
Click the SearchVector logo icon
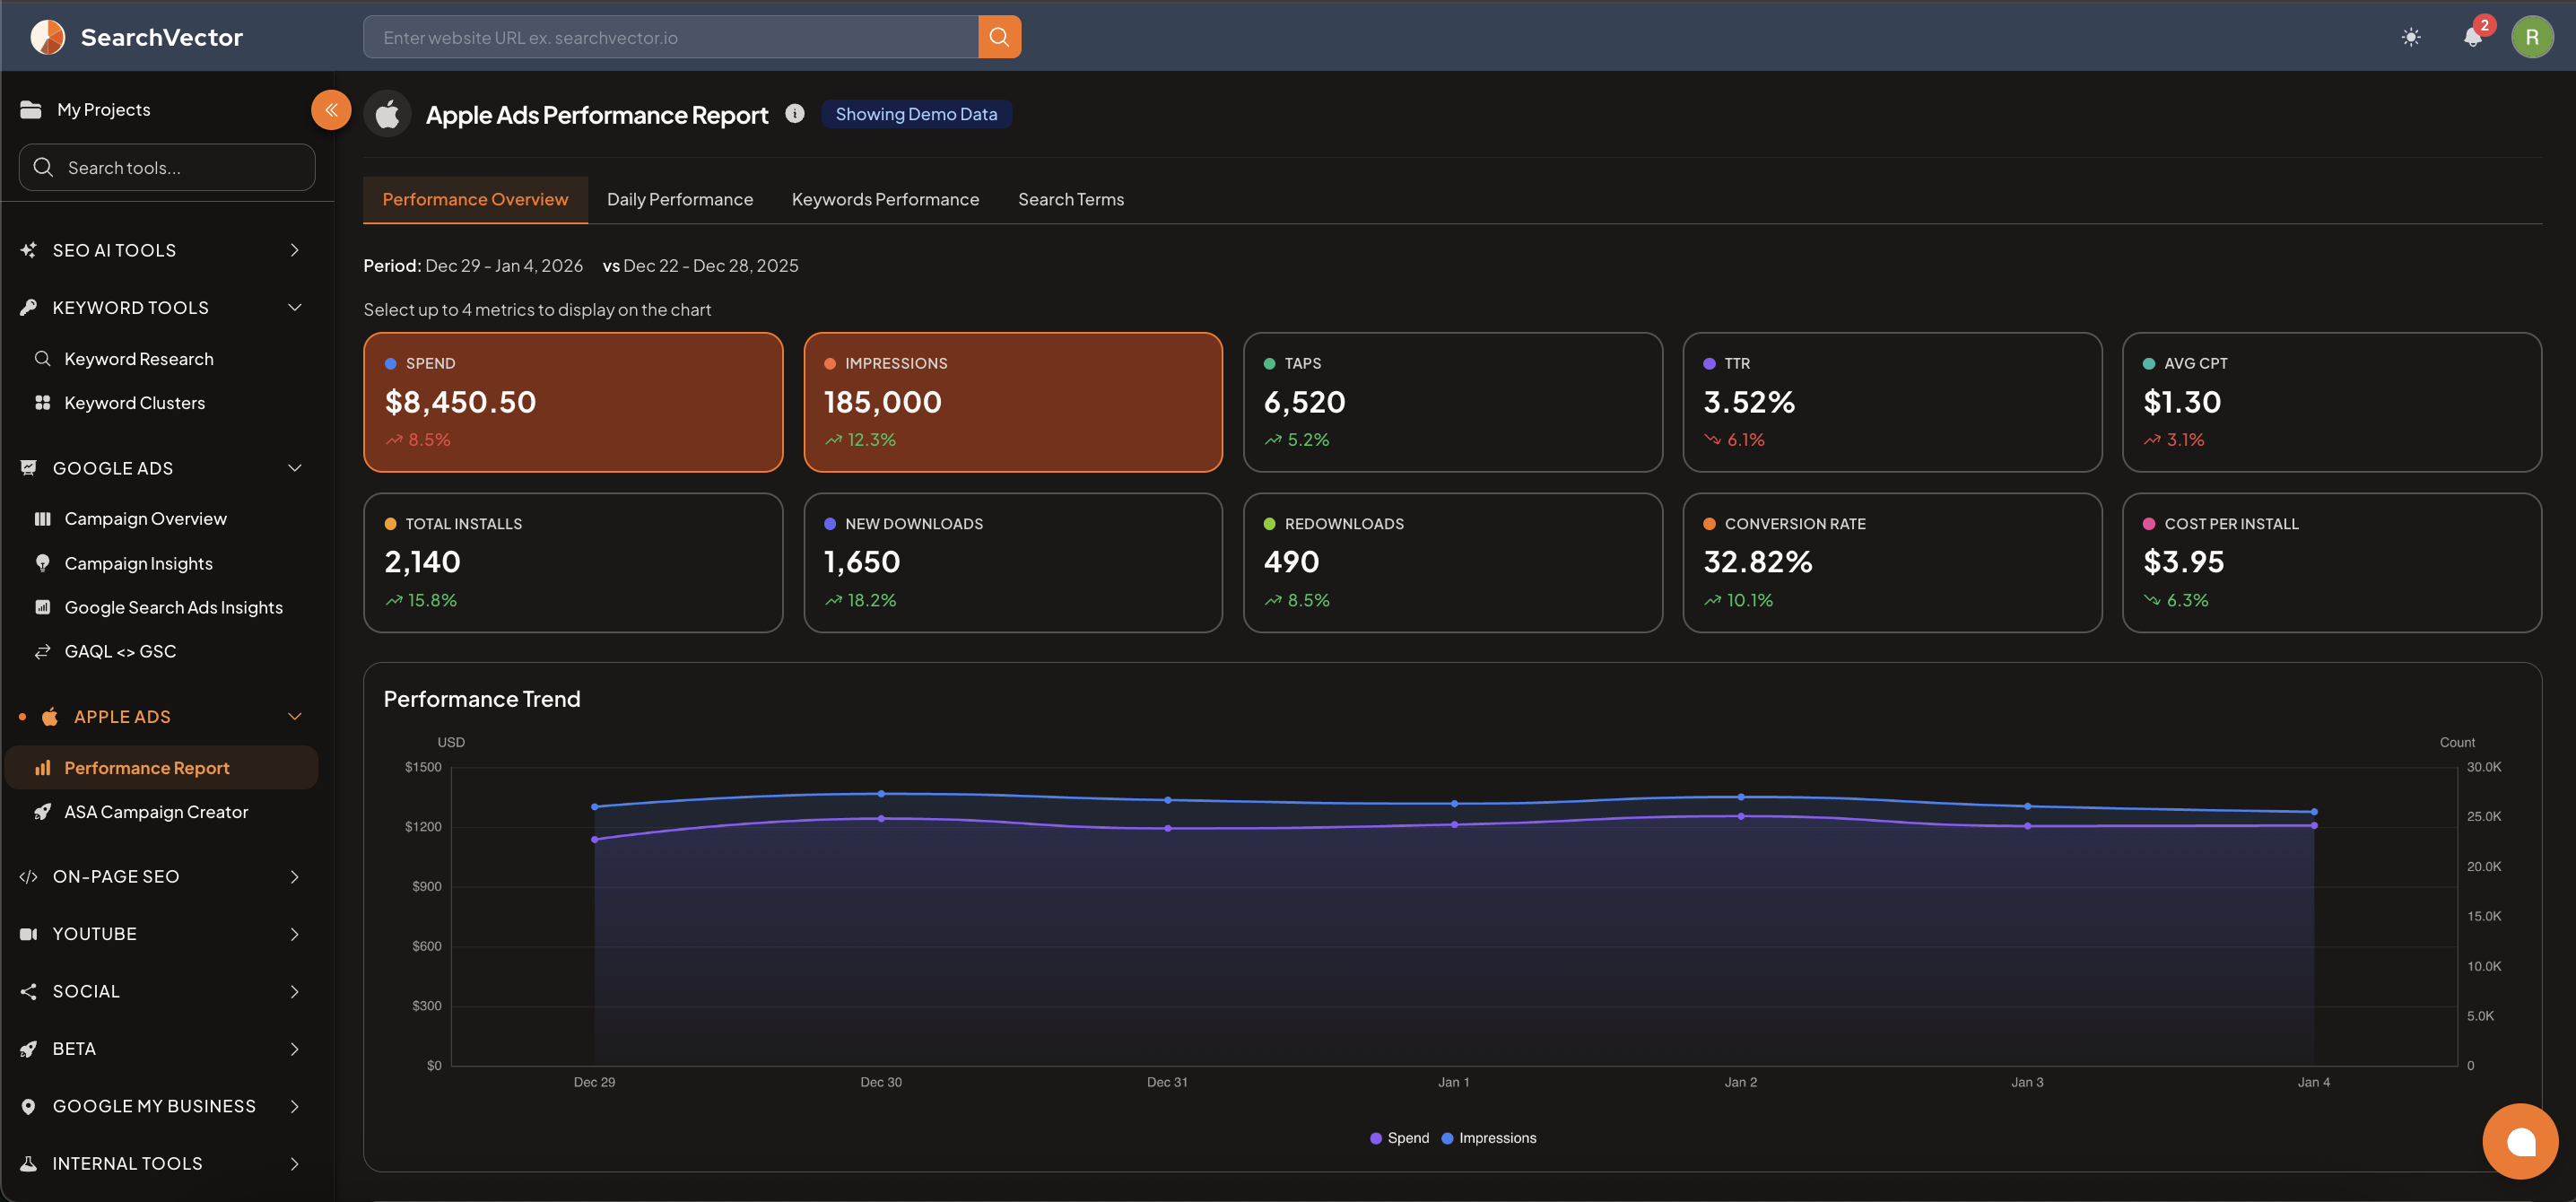click(47, 37)
